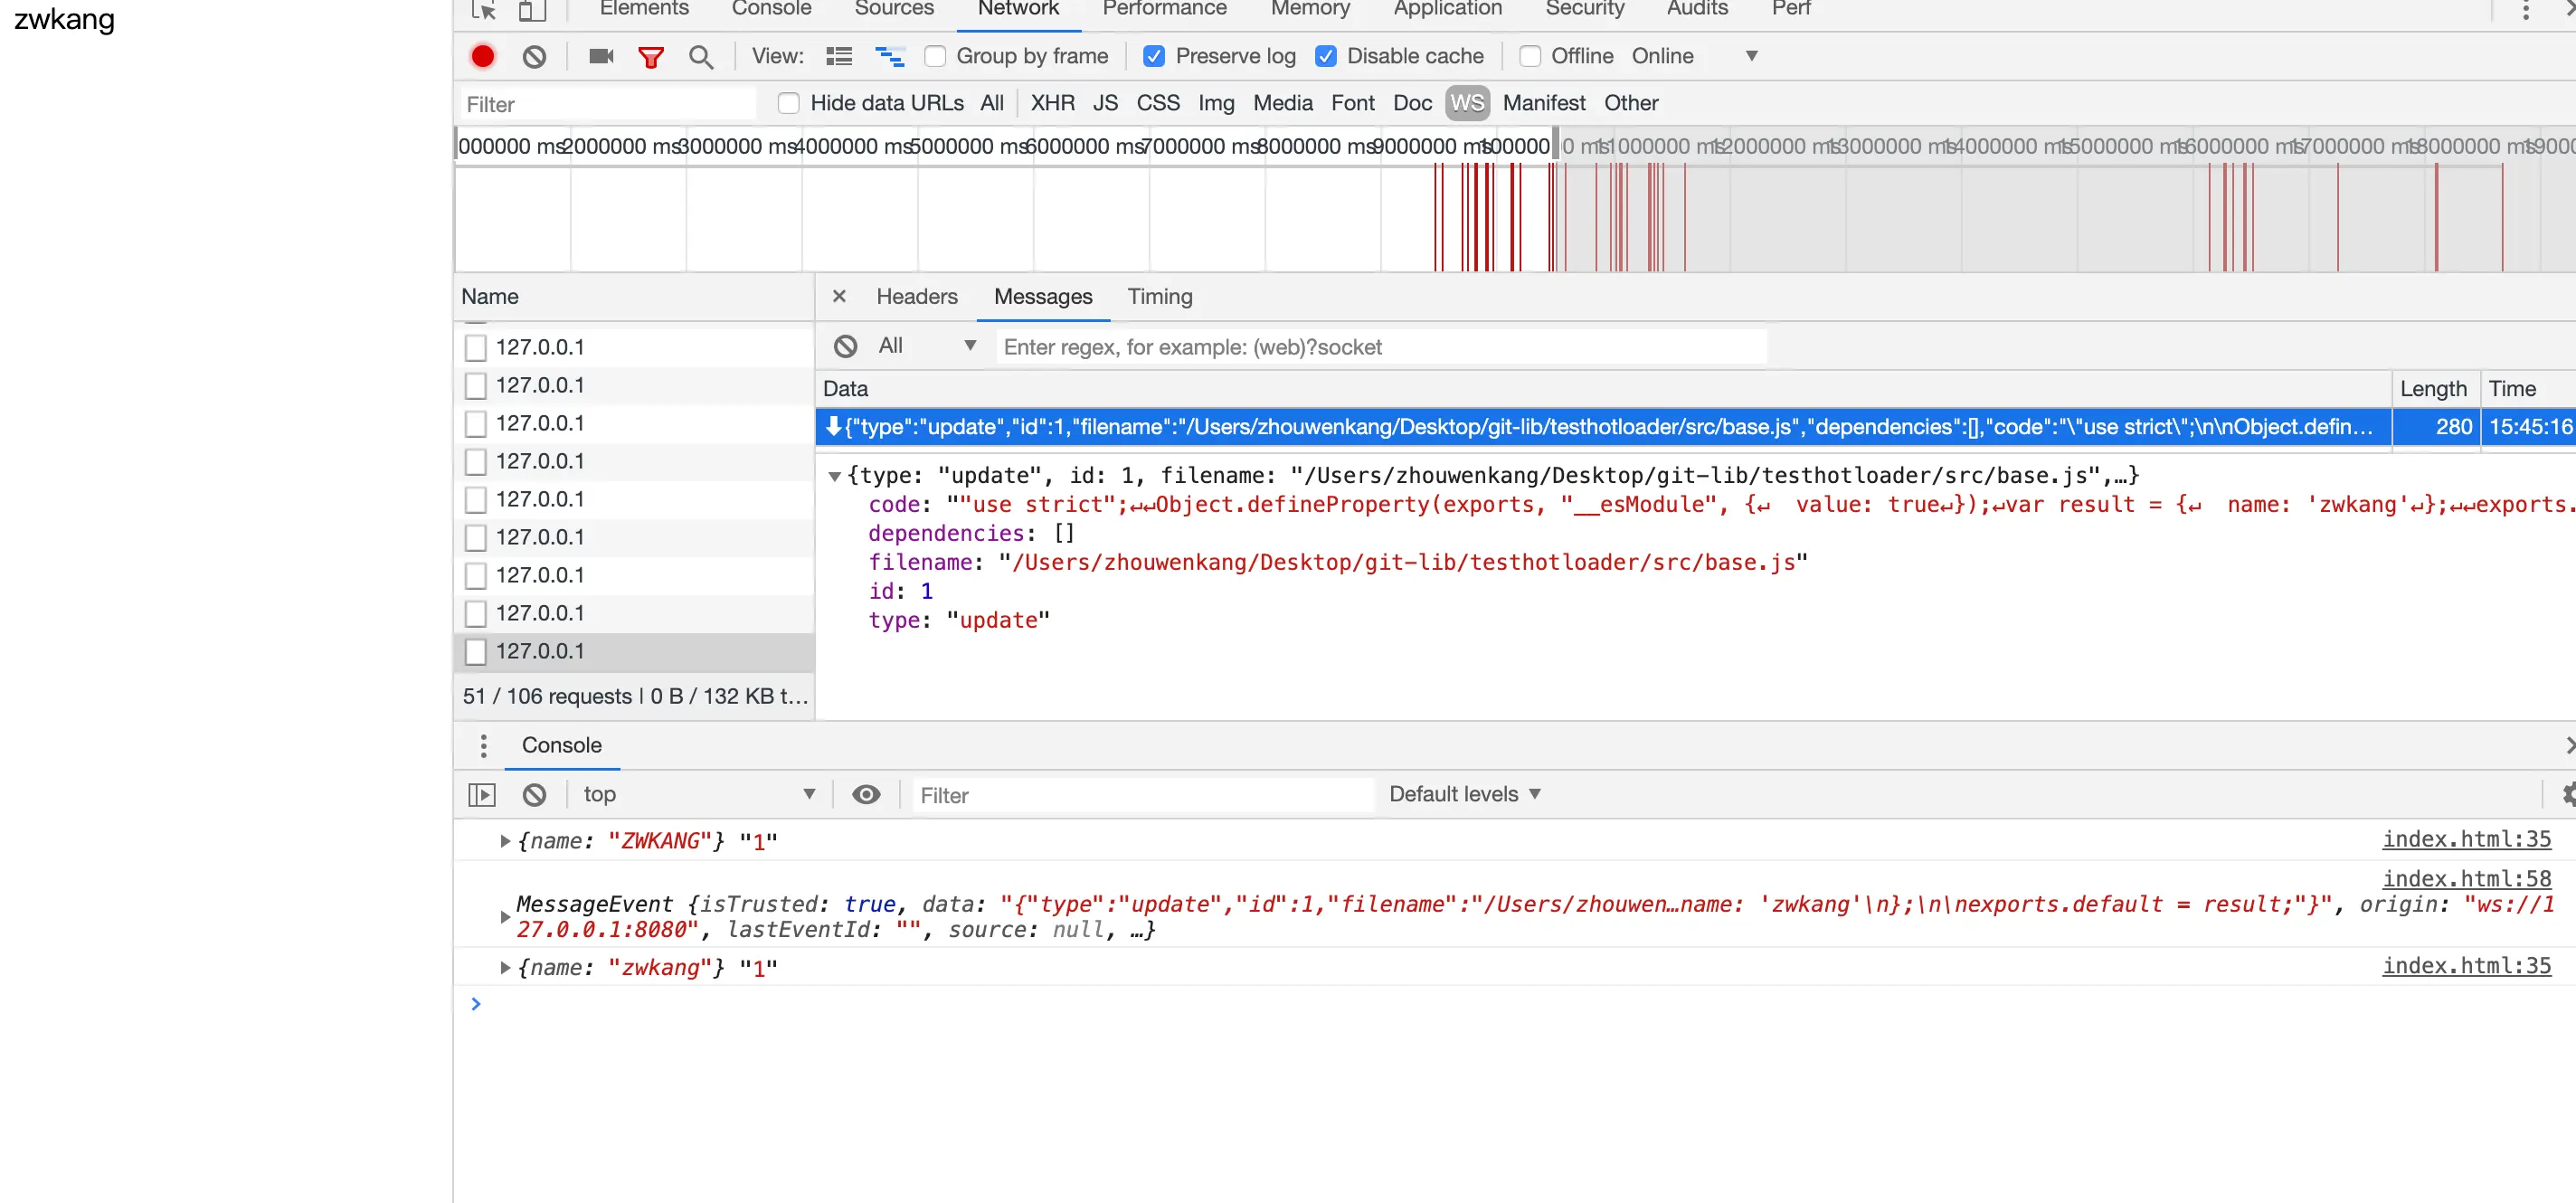Screen dimensions: 2576x1203
Task: Stop recording network log with red button
Action: 483,56
